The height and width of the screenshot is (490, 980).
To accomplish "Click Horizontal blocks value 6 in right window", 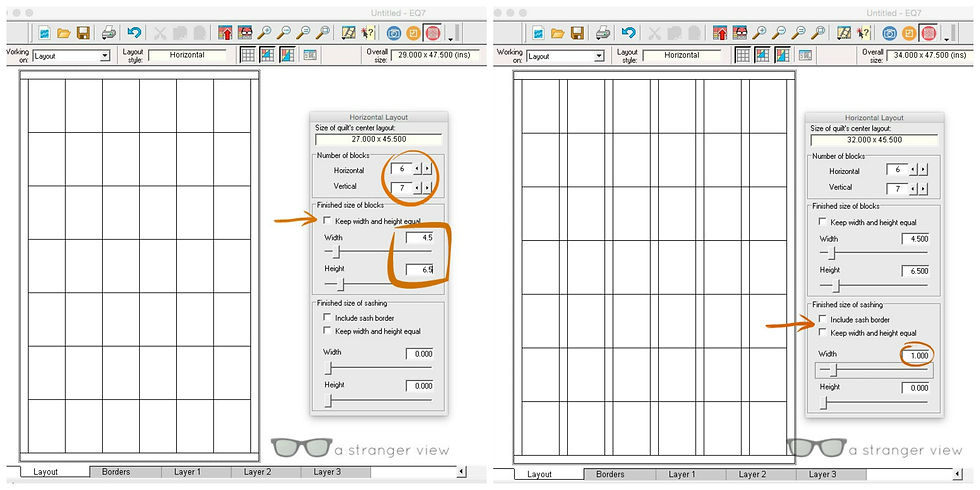I will (x=897, y=170).
